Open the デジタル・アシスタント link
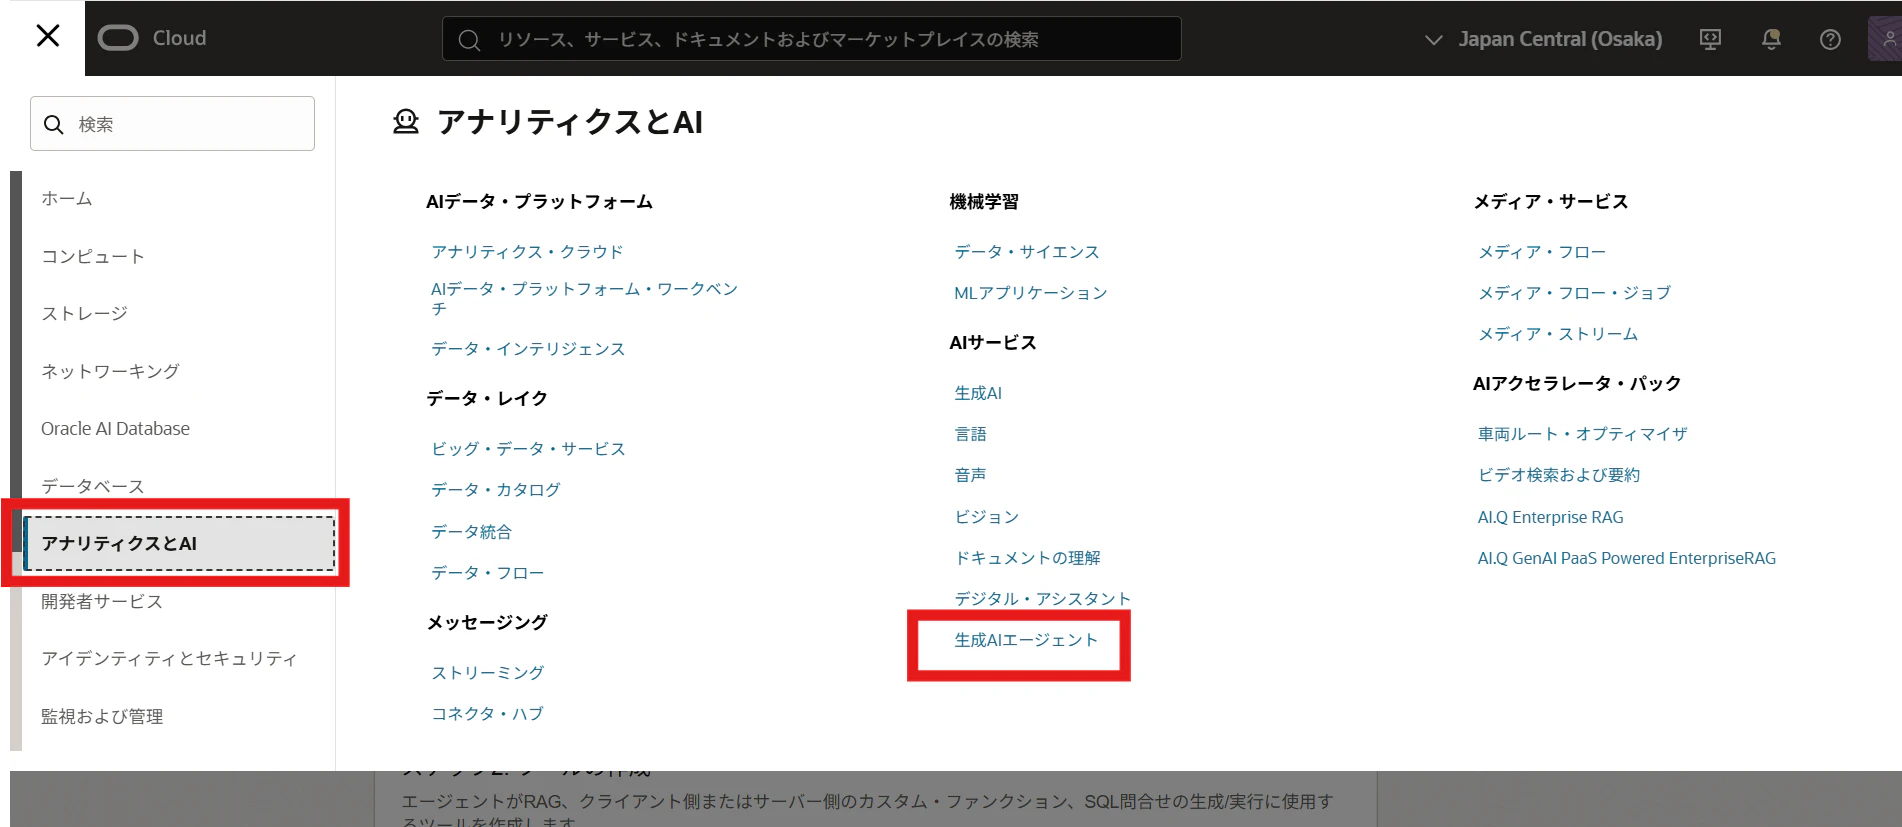Image resolution: width=1902 pixels, height=827 pixels. pyautogui.click(x=1043, y=599)
